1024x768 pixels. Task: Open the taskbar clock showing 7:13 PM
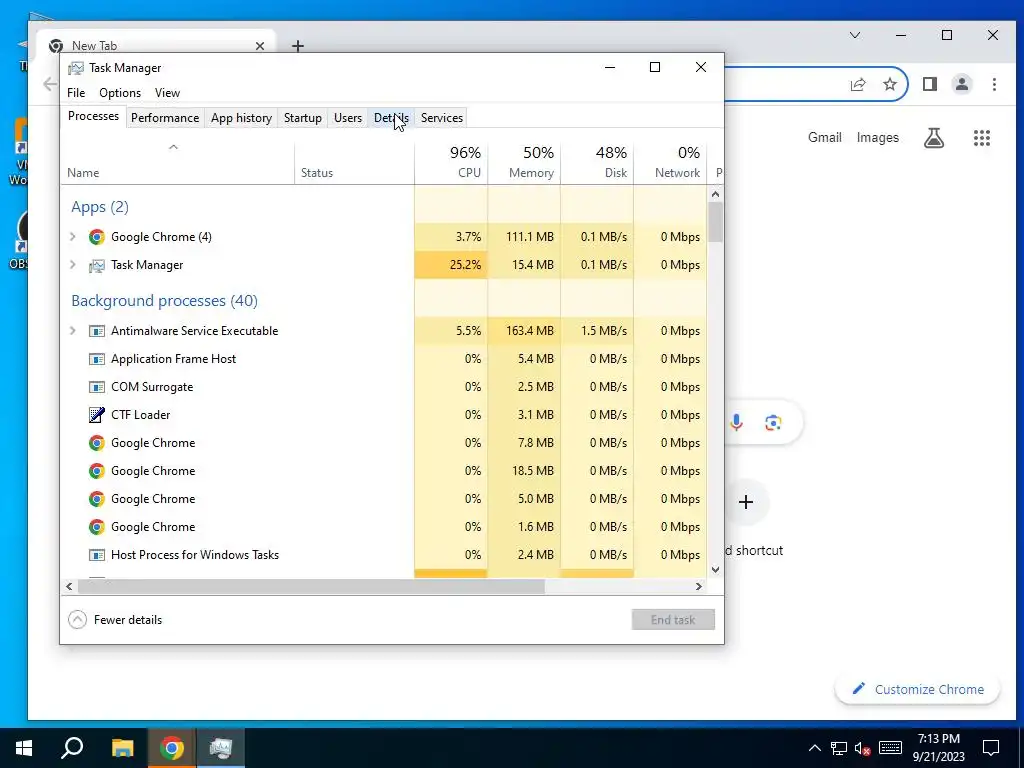click(938, 748)
